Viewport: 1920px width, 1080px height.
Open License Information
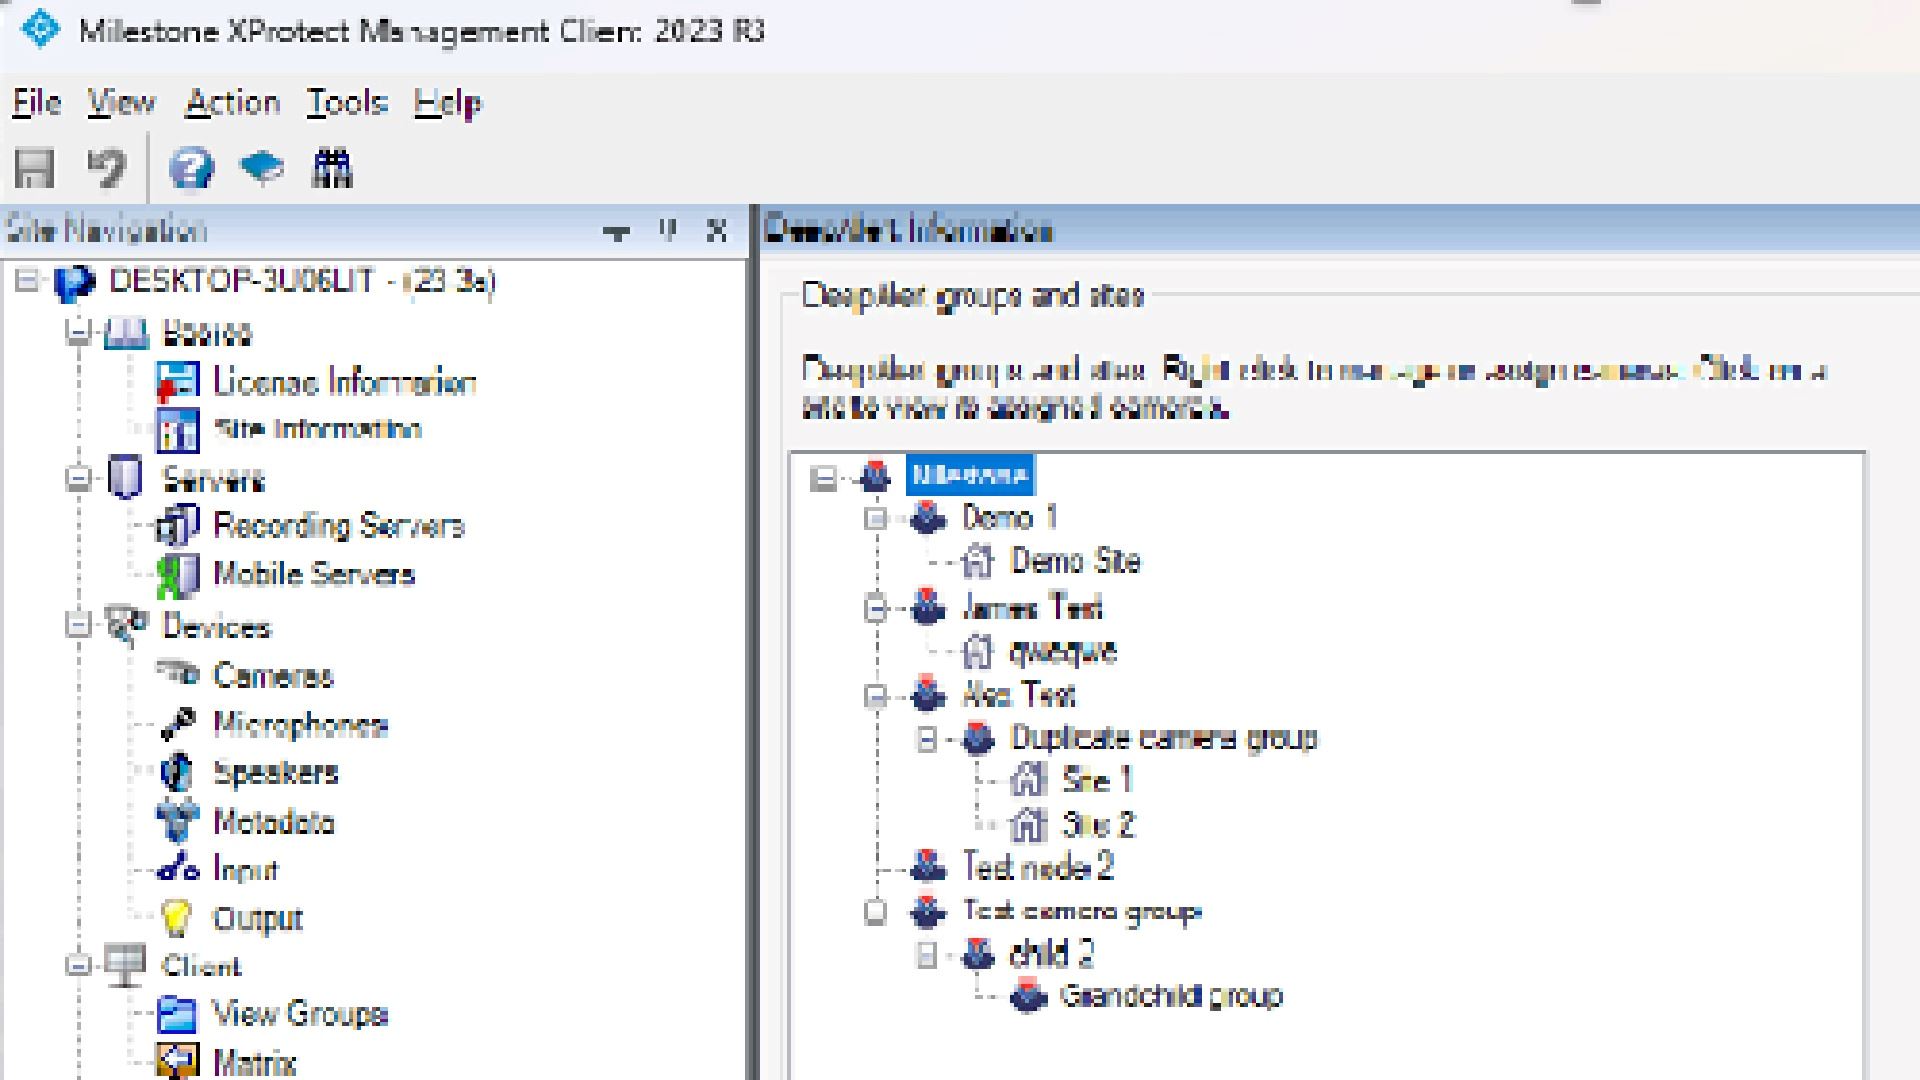pos(344,382)
